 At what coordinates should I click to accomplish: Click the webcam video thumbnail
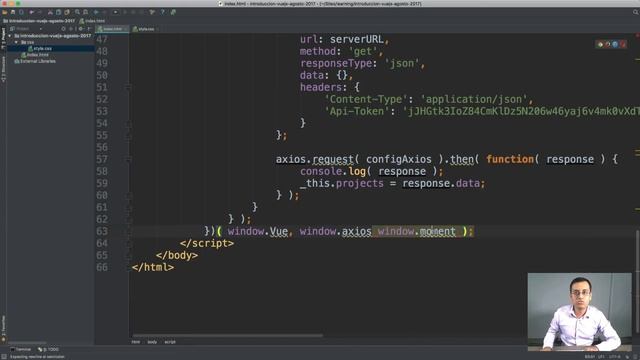tap(580, 312)
